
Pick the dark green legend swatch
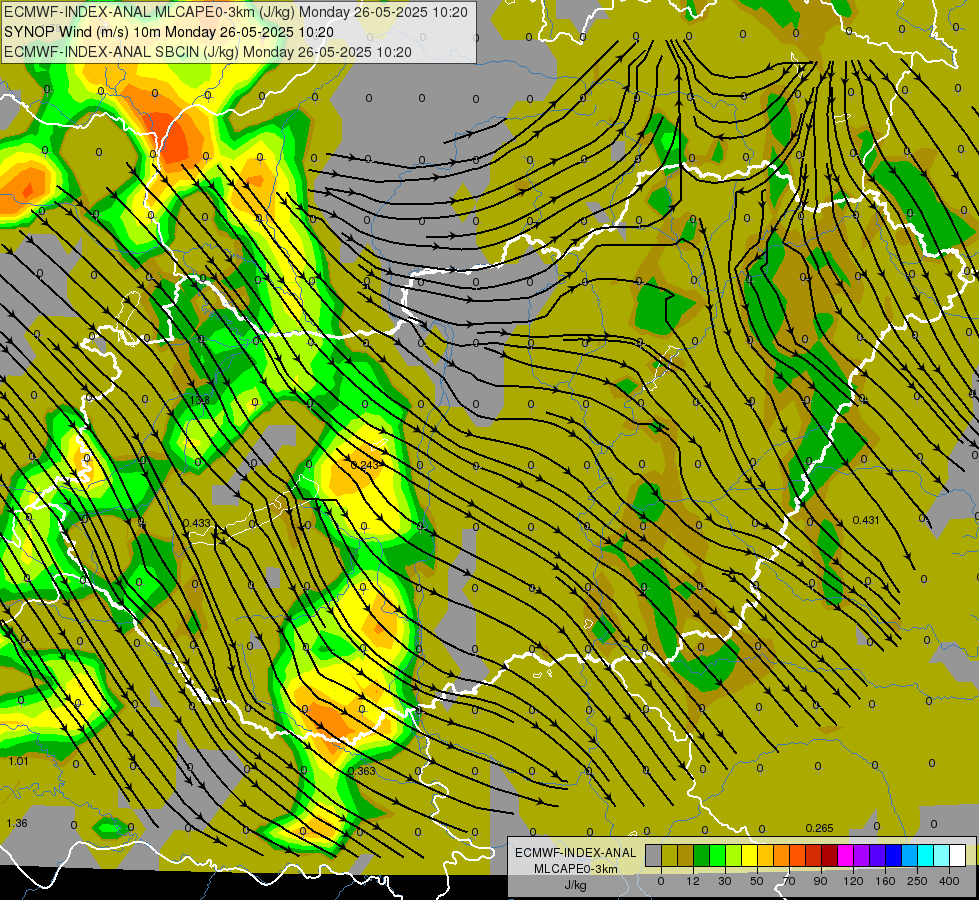pos(702,855)
